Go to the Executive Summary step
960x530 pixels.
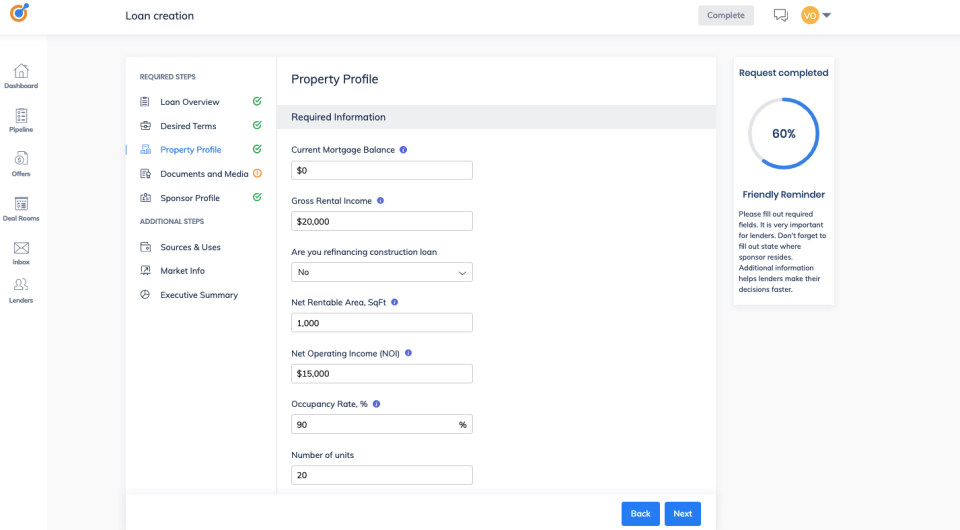click(199, 295)
